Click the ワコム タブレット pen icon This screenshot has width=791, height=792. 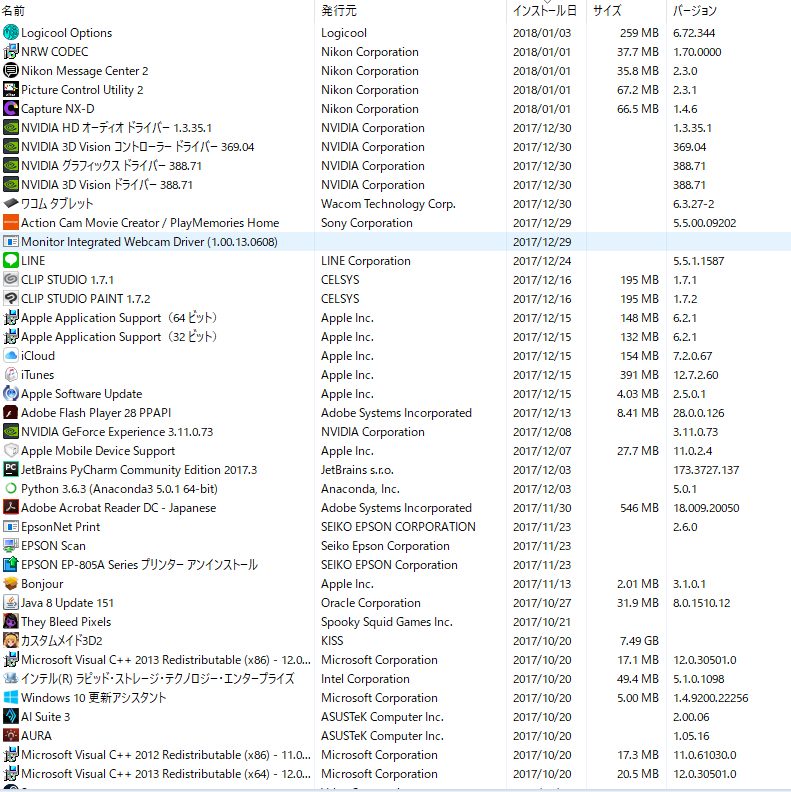(11, 204)
